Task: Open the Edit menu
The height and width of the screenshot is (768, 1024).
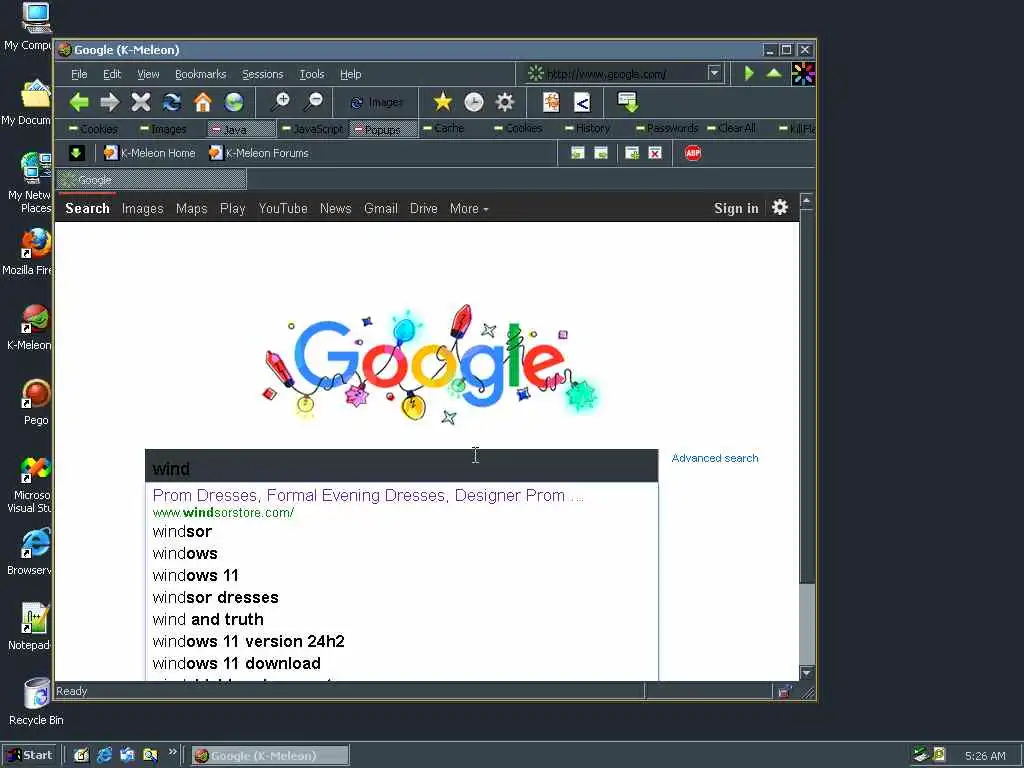Action: [x=112, y=74]
